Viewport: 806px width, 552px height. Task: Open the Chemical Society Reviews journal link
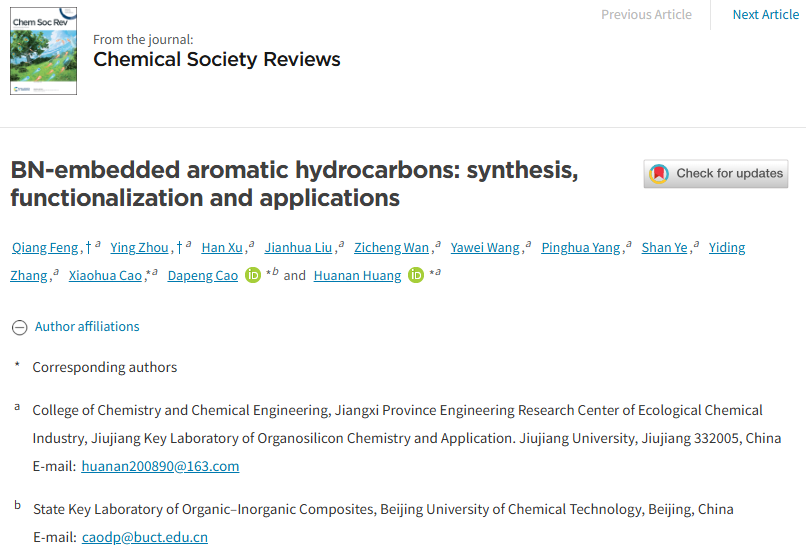pyautogui.click(x=216, y=59)
